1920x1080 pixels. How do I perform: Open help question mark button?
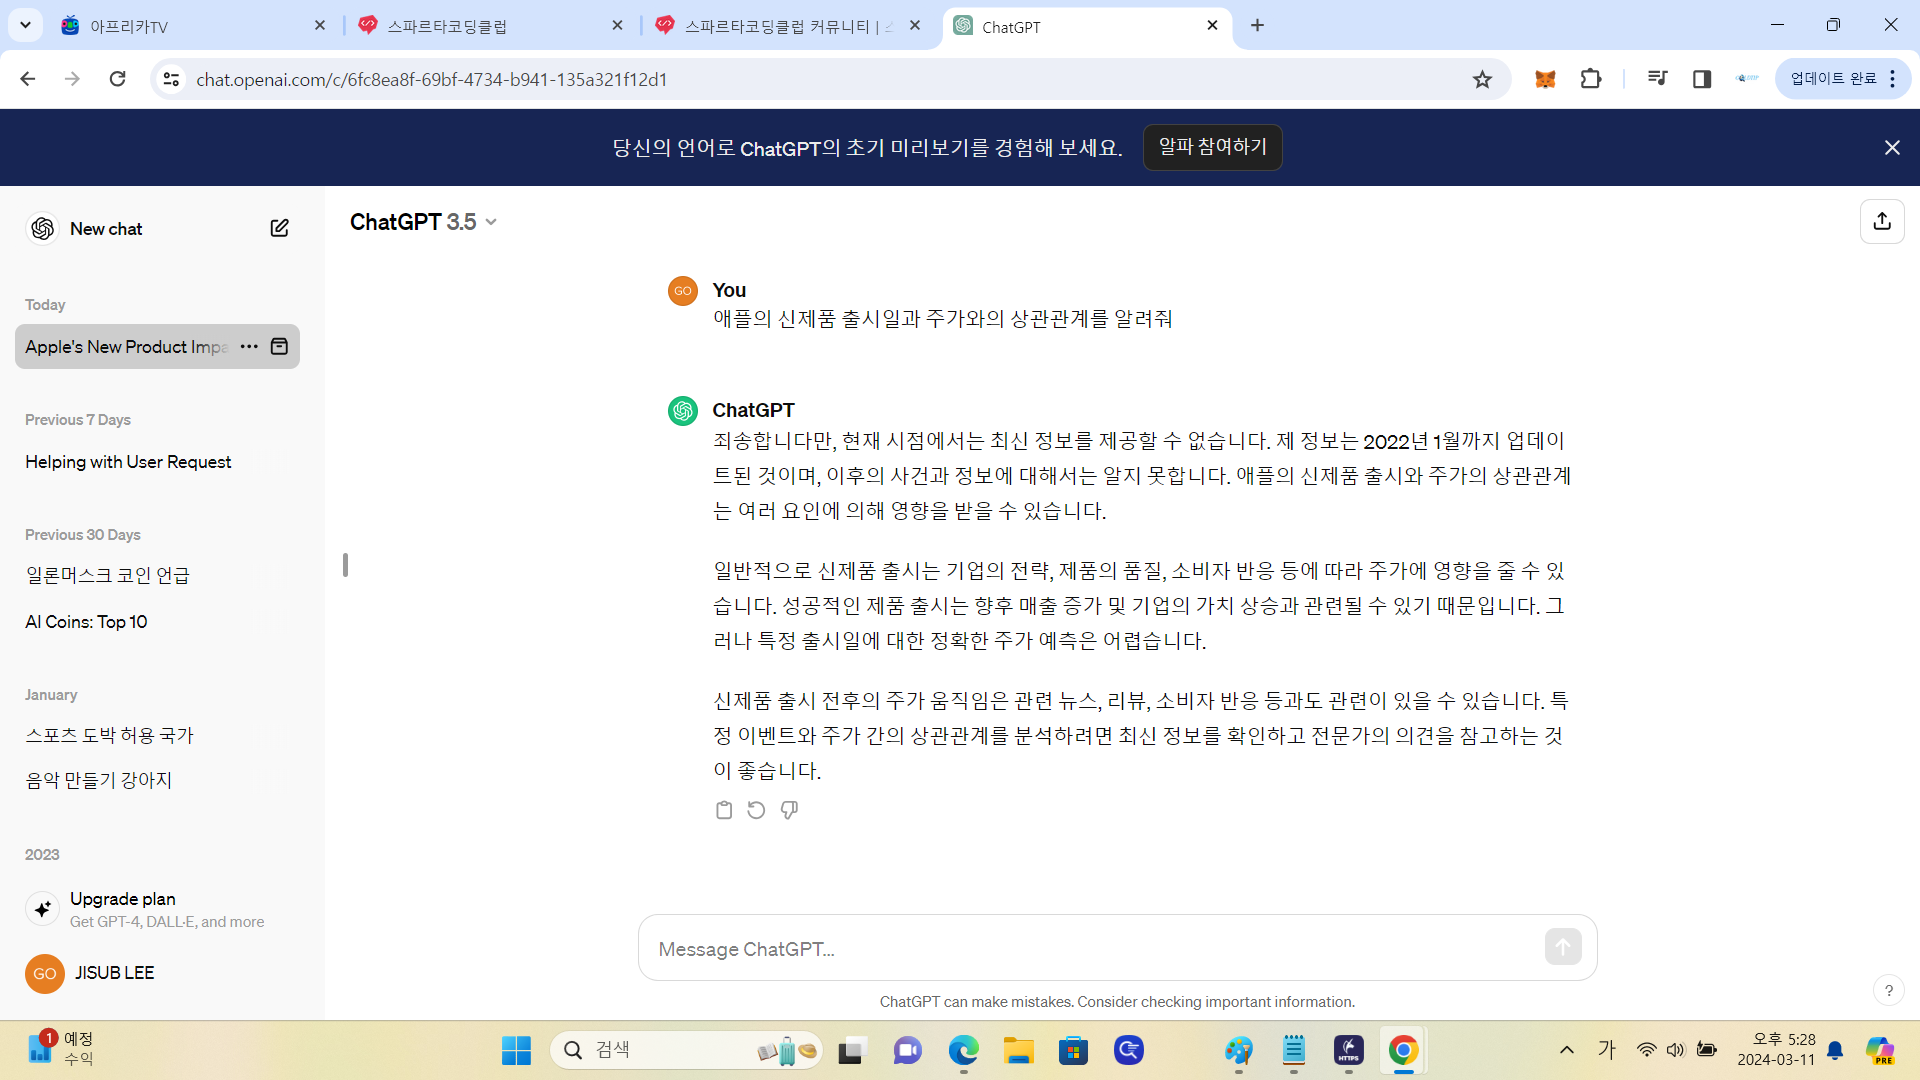[1888, 991]
